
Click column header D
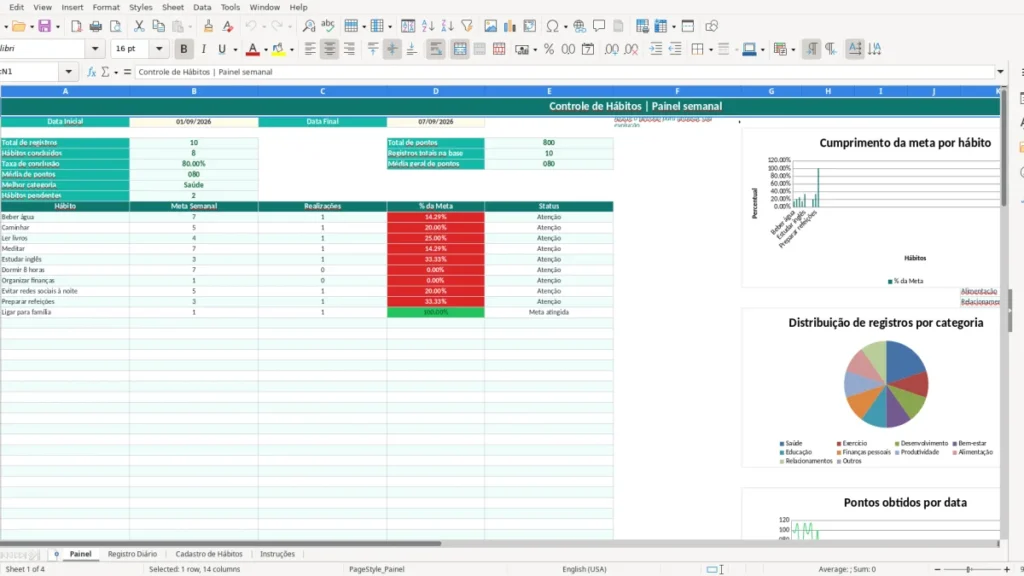coord(436,91)
